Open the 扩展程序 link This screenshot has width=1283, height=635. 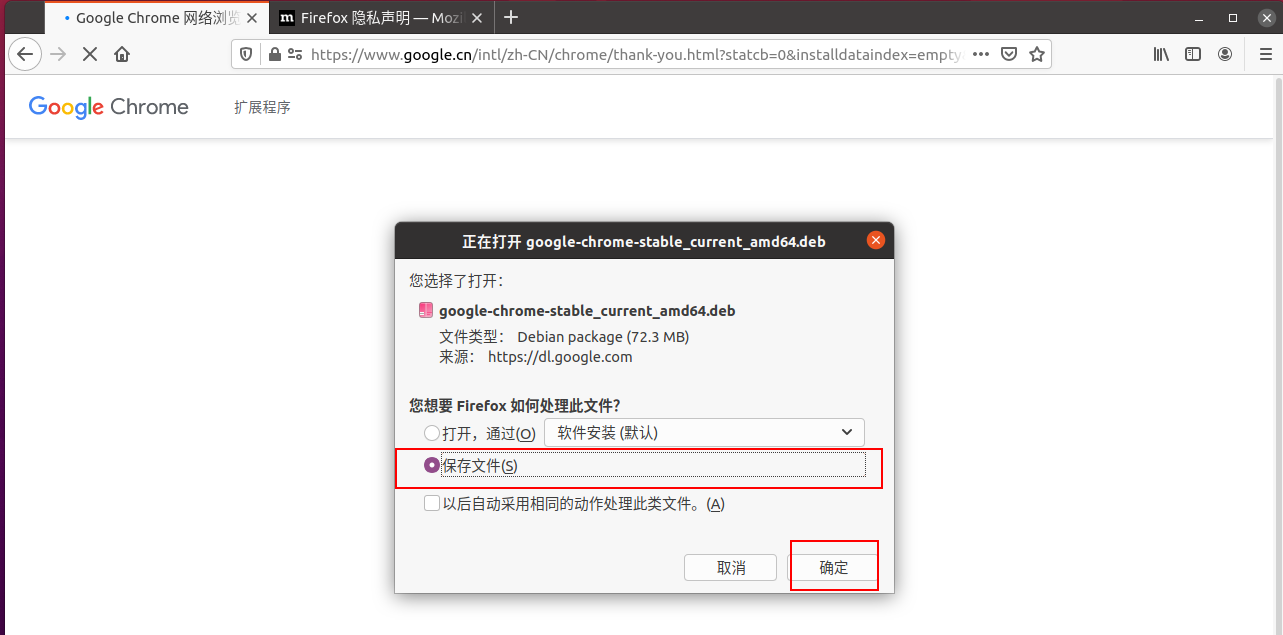point(262,107)
